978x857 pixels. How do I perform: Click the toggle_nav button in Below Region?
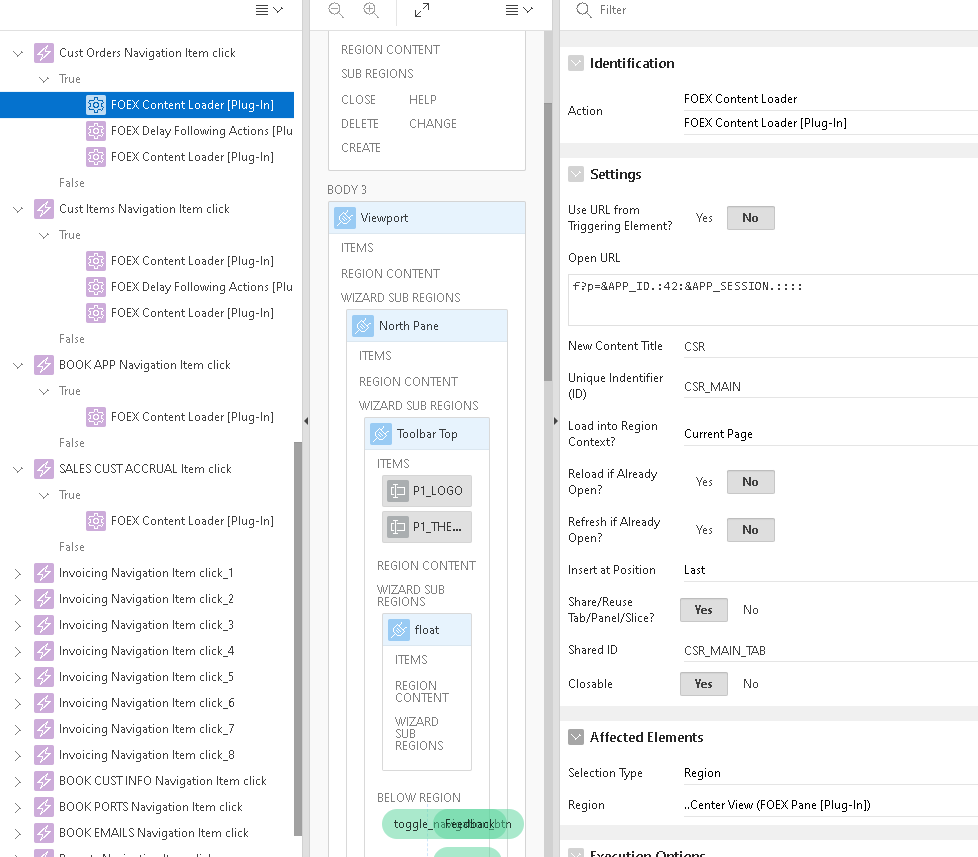tap(412, 824)
